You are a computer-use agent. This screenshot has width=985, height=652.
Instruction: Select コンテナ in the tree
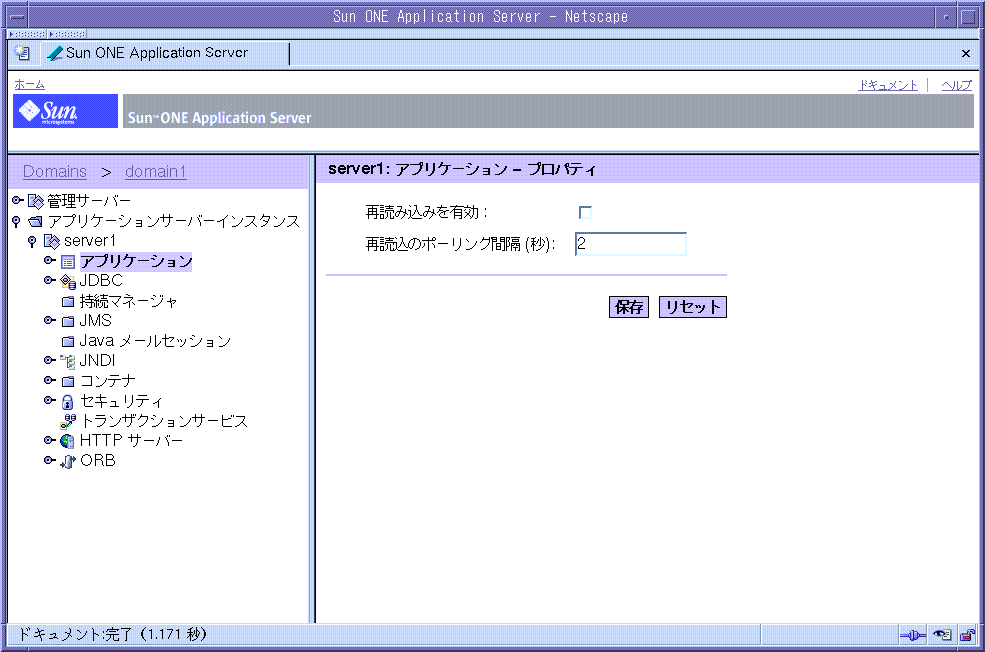click(x=107, y=381)
